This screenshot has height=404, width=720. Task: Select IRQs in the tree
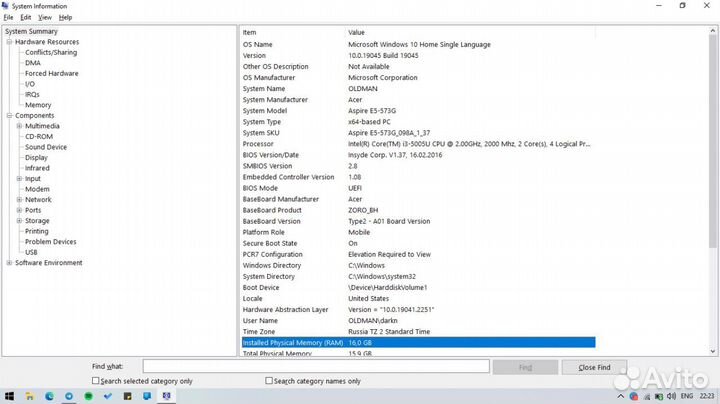click(x=32, y=95)
